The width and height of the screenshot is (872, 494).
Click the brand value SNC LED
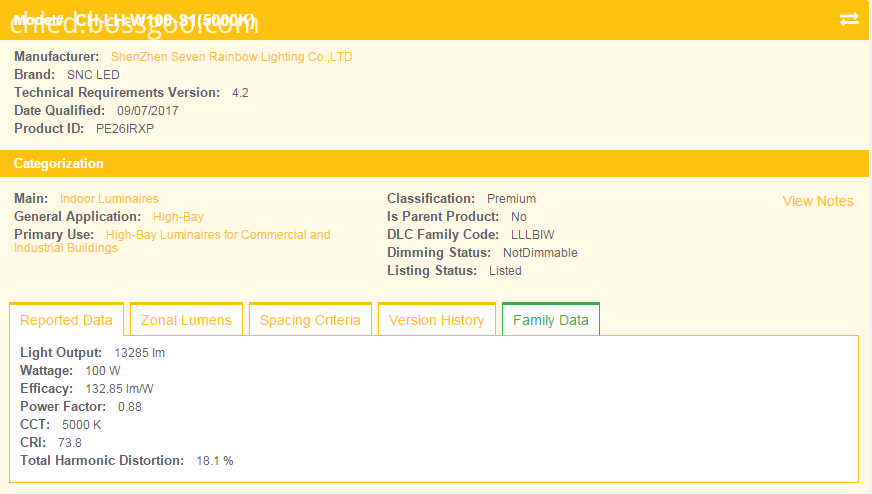(x=93, y=75)
